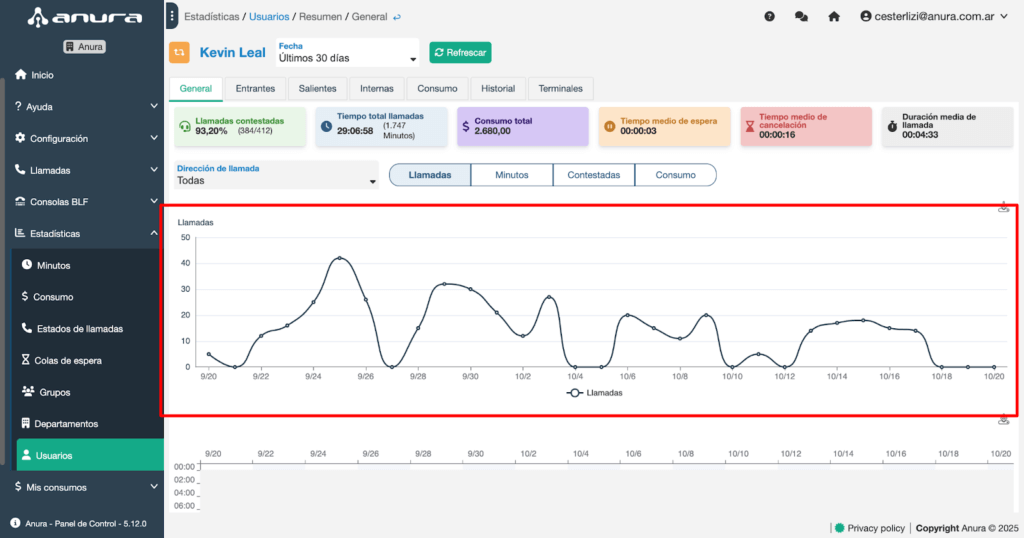Toggle the Llamadas series in chart legend
The height and width of the screenshot is (538, 1024).
(594, 393)
